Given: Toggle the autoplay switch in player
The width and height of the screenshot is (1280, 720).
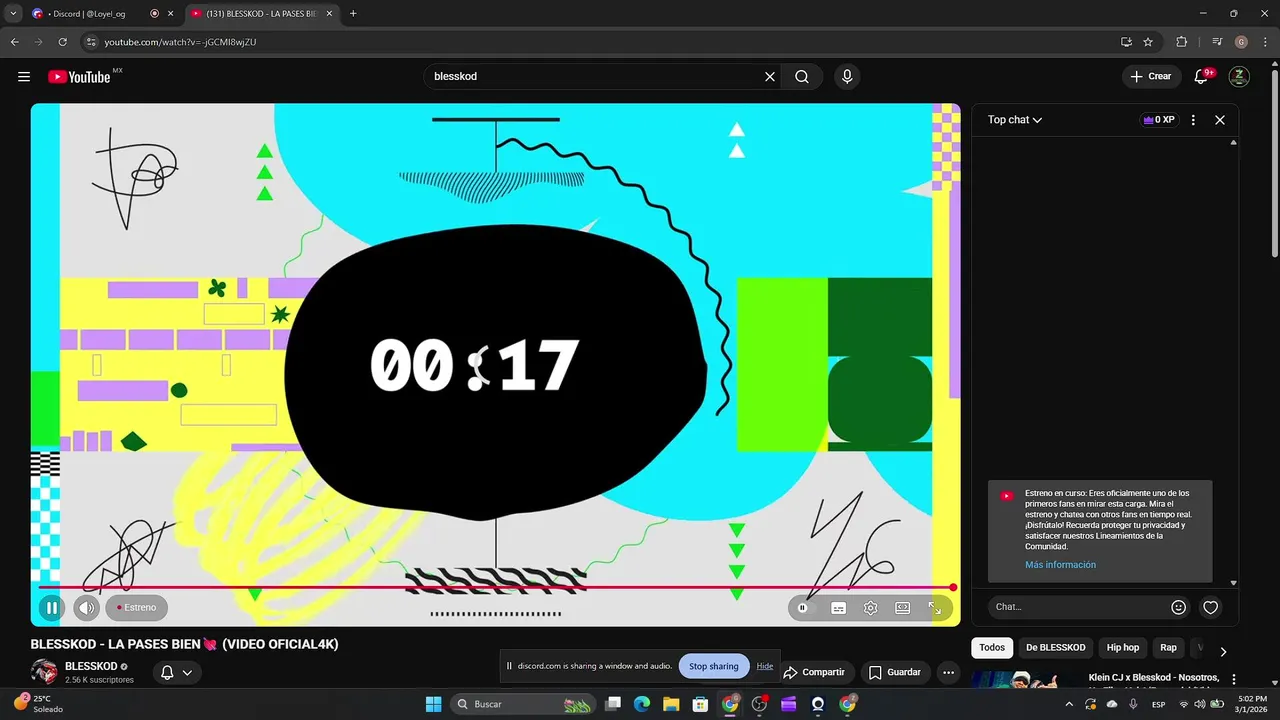Looking at the screenshot, I should tap(803, 607).
